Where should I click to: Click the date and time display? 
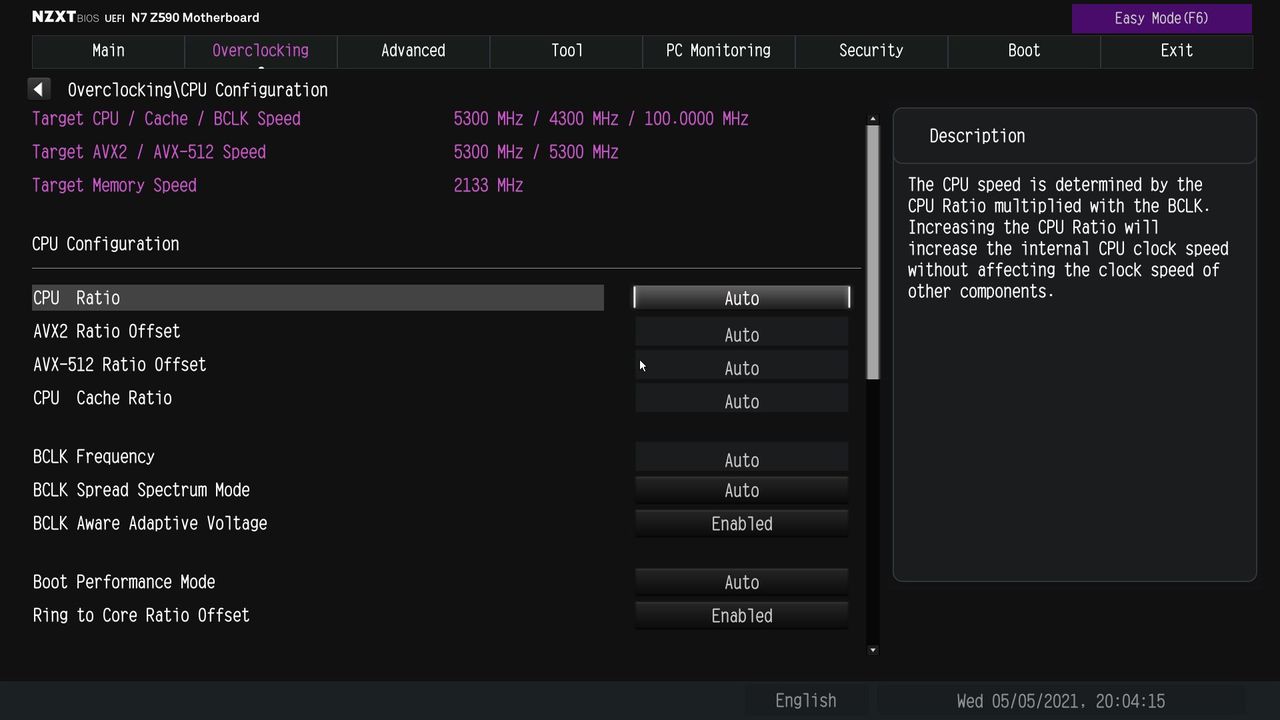click(1061, 701)
